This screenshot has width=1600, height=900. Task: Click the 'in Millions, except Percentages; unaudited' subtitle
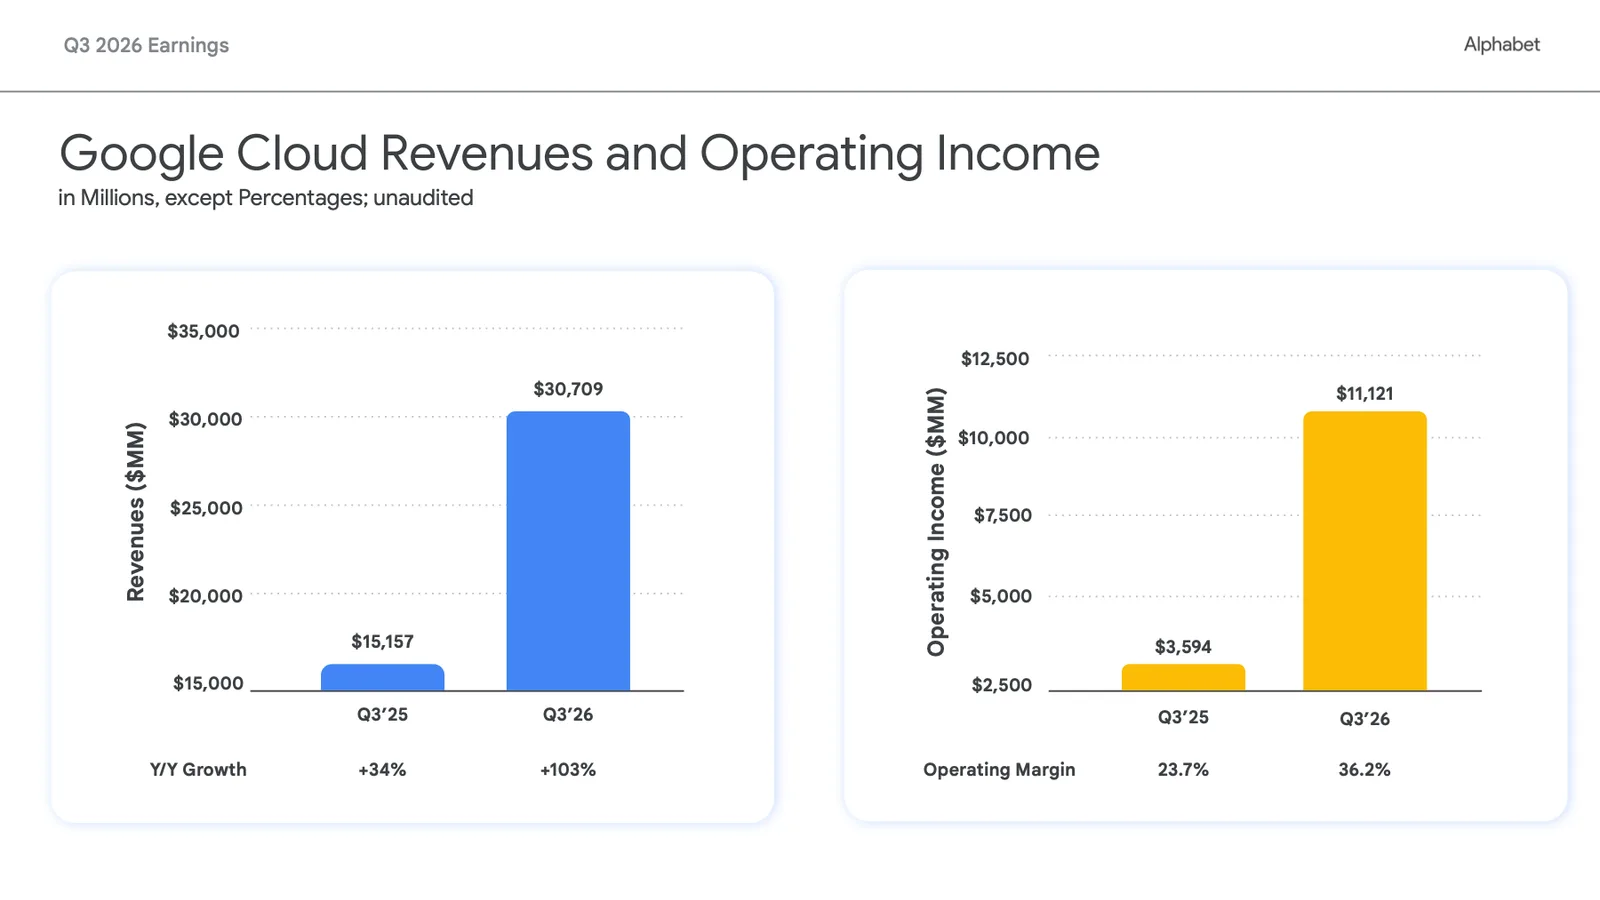tap(265, 198)
